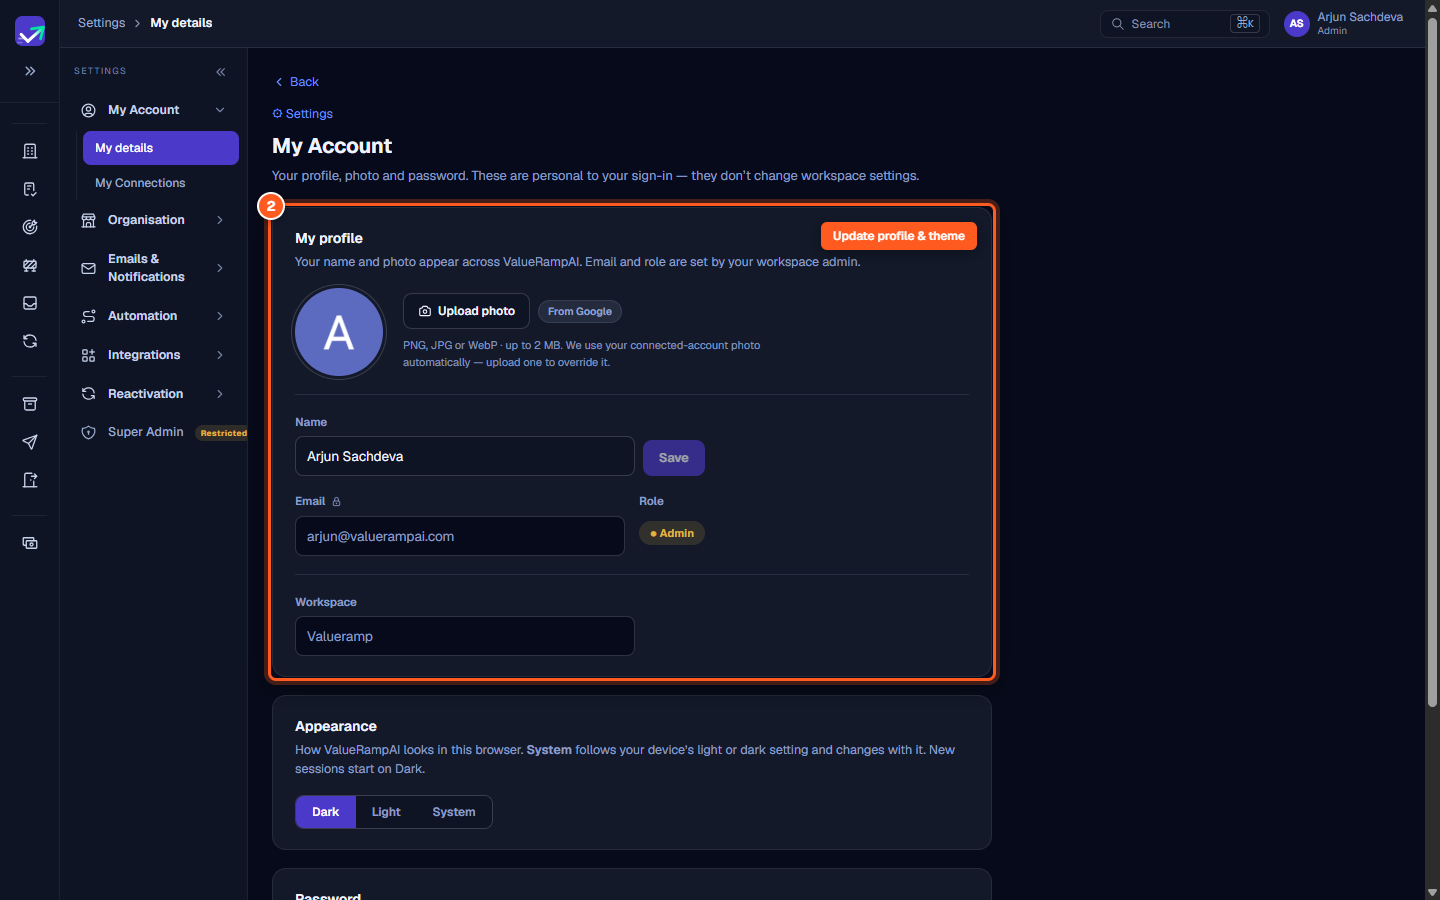Click the Settings breadcrumb at top
The height and width of the screenshot is (900, 1440).
point(102,23)
